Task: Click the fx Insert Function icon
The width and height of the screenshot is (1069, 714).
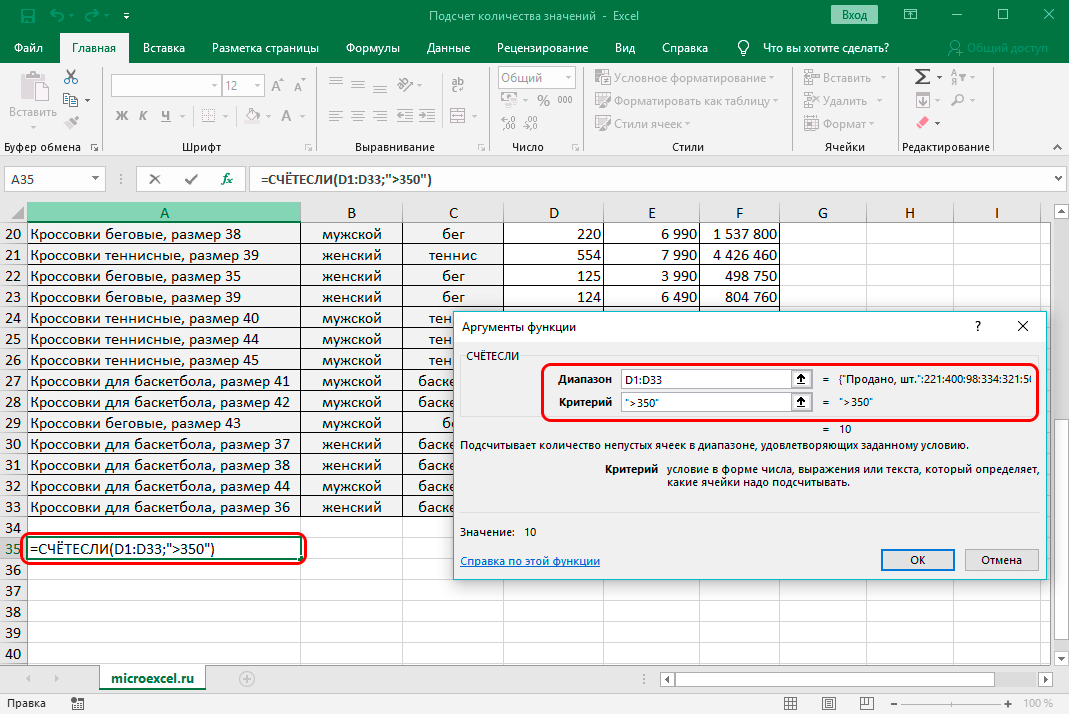Action: pos(227,179)
